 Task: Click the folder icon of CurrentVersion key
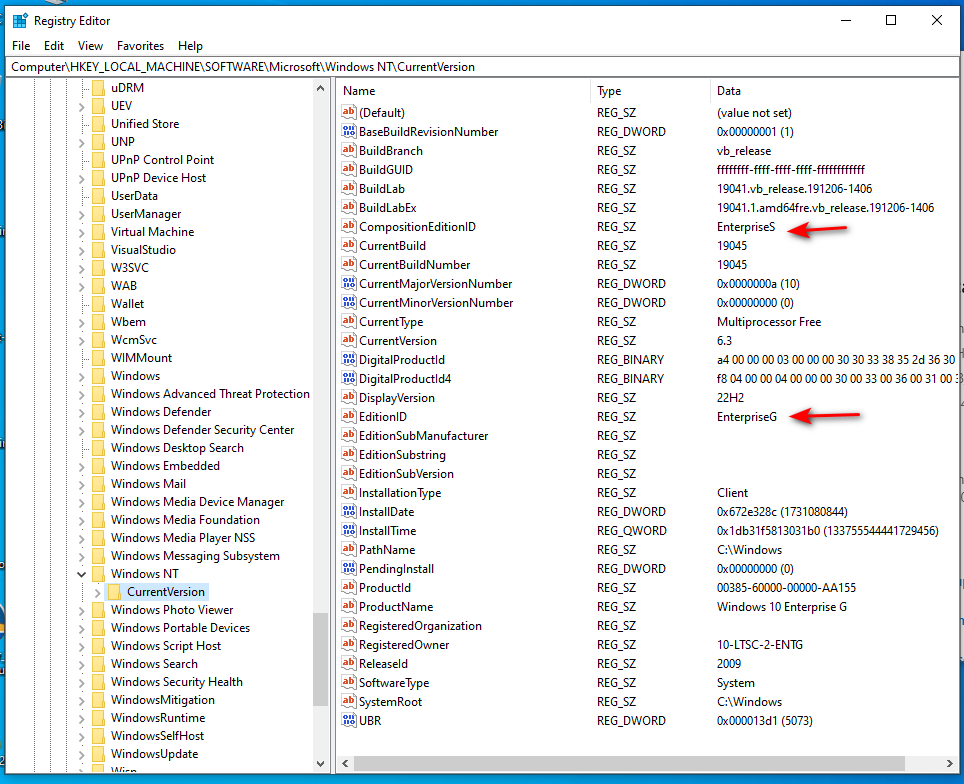(114, 592)
